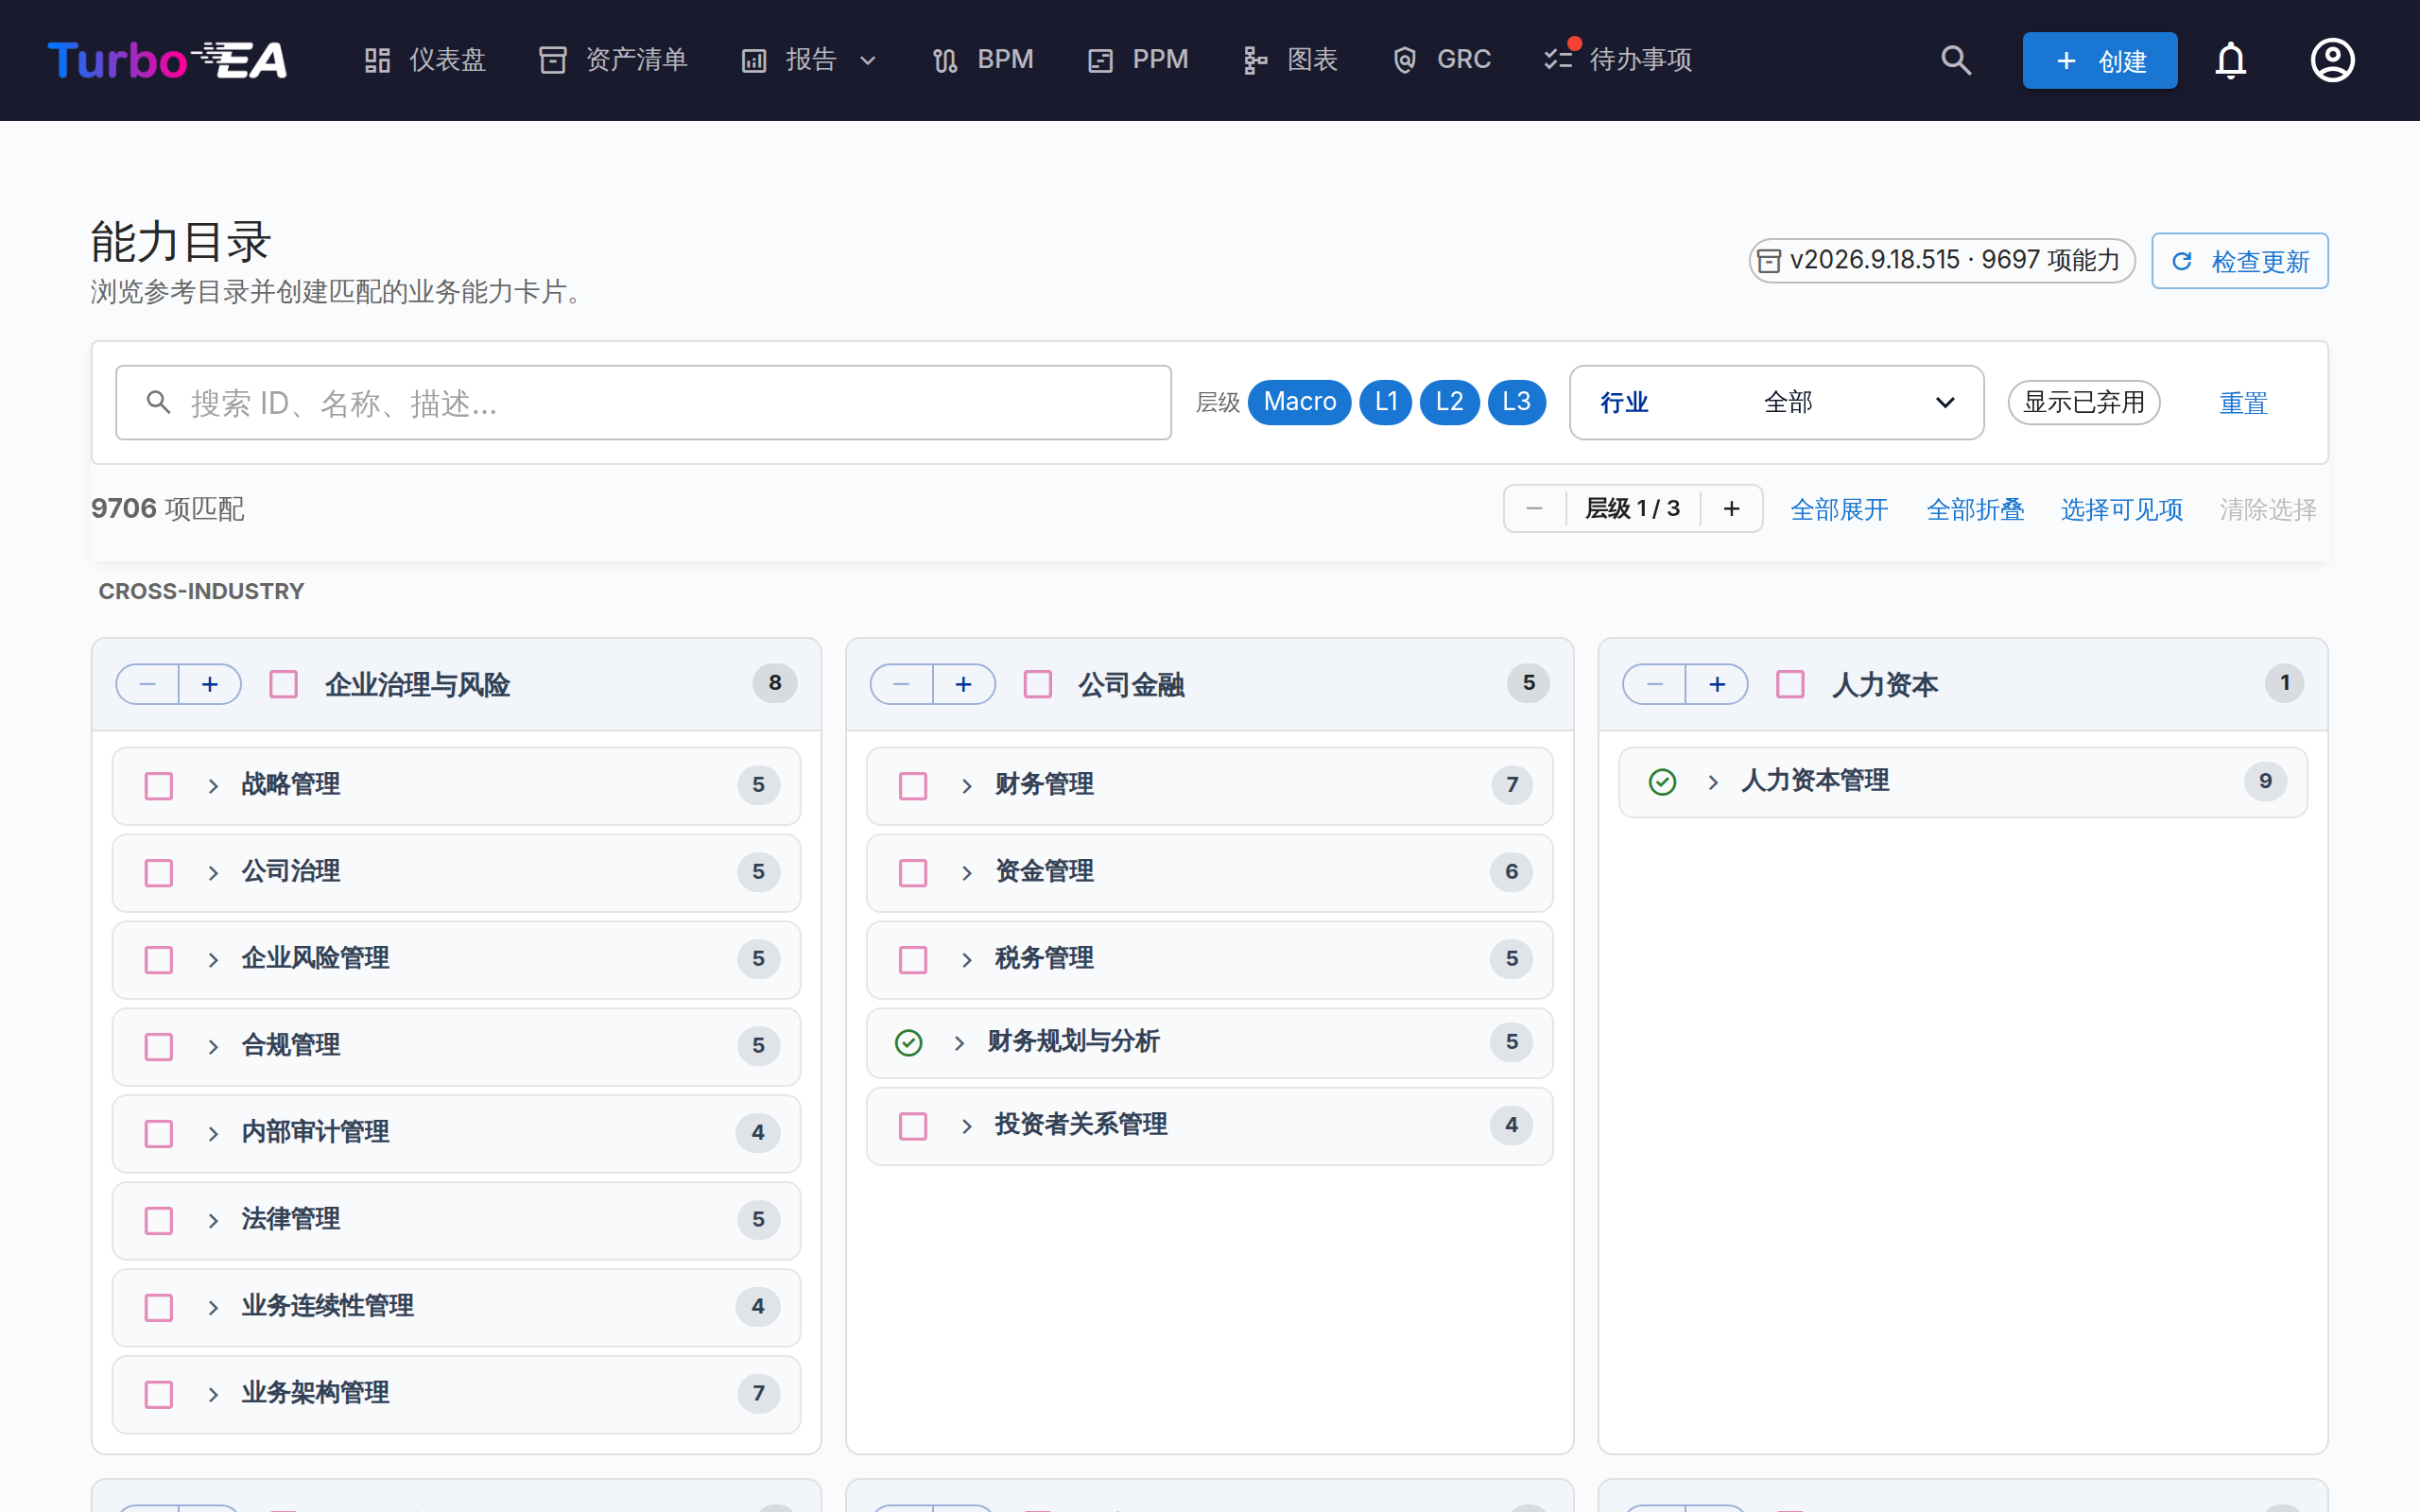Open the user account avatar menu
Image resolution: width=2420 pixels, height=1512 pixels.
(2332, 60)
